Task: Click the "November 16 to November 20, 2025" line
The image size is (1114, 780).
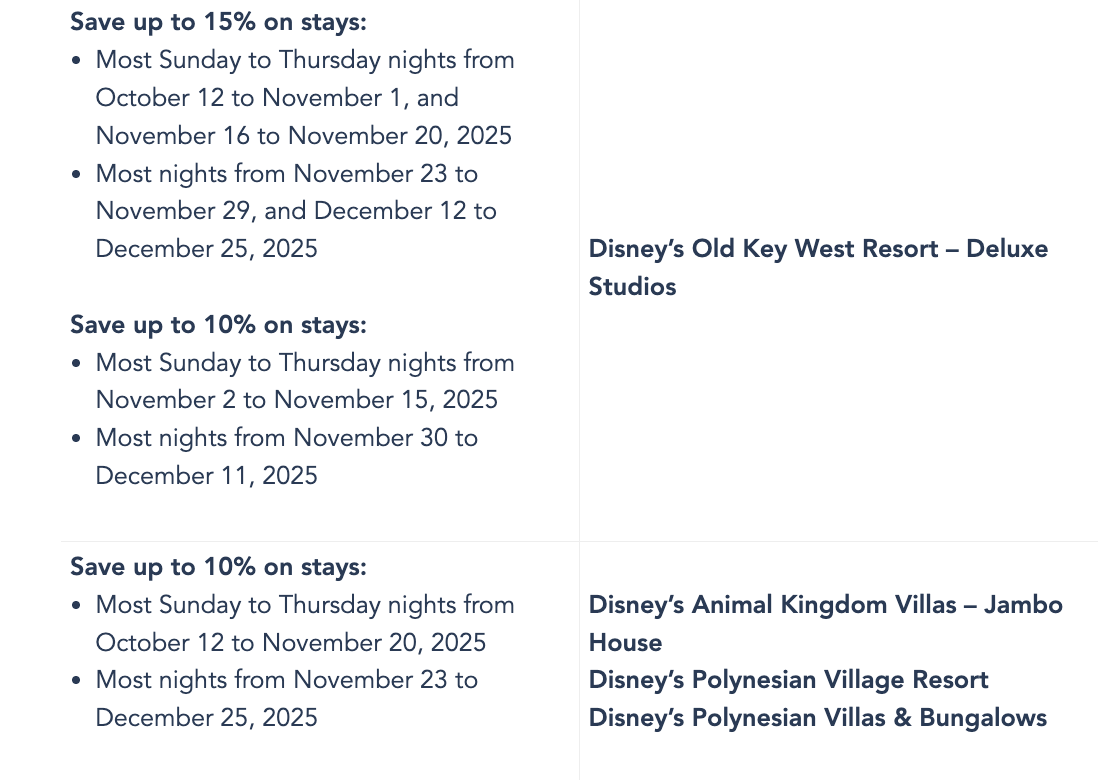Action: [x=303, y=136]
